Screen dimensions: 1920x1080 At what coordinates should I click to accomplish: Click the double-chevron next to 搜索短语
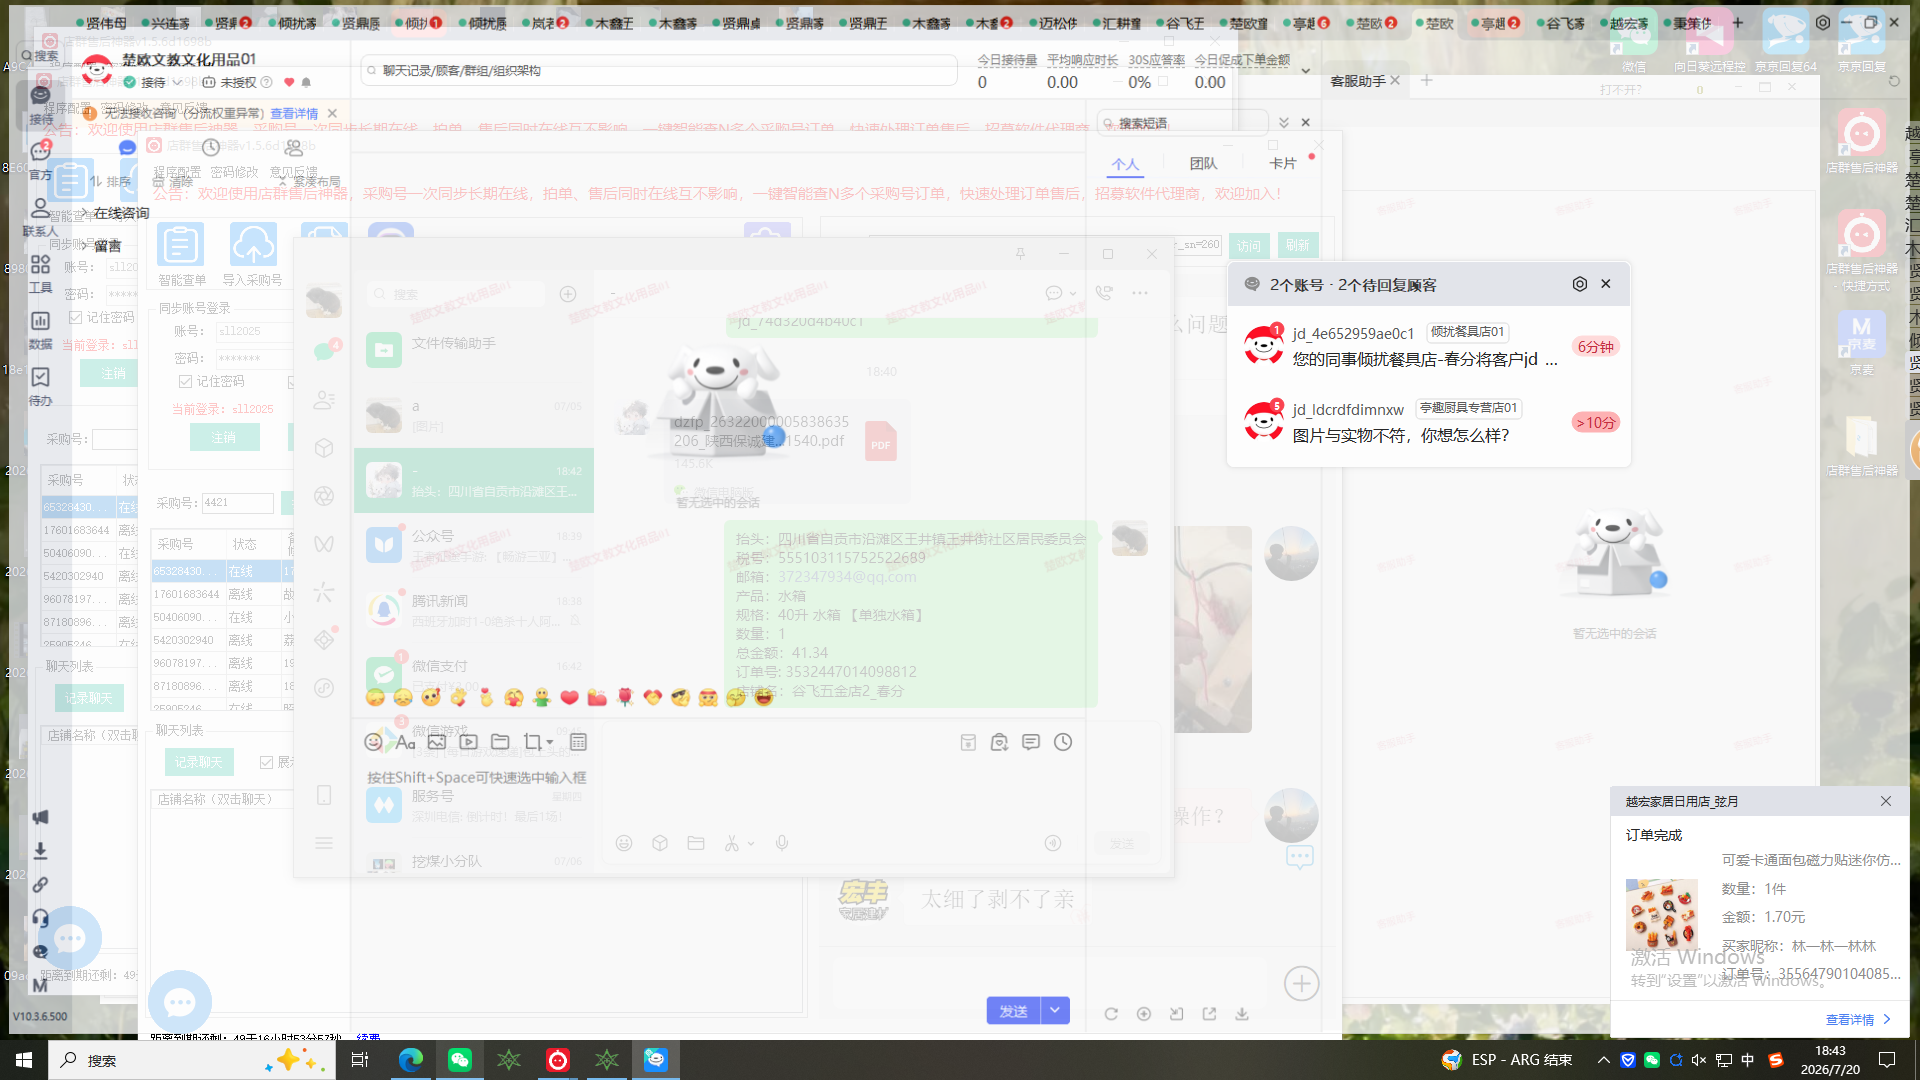click(x=1284, y=123)
